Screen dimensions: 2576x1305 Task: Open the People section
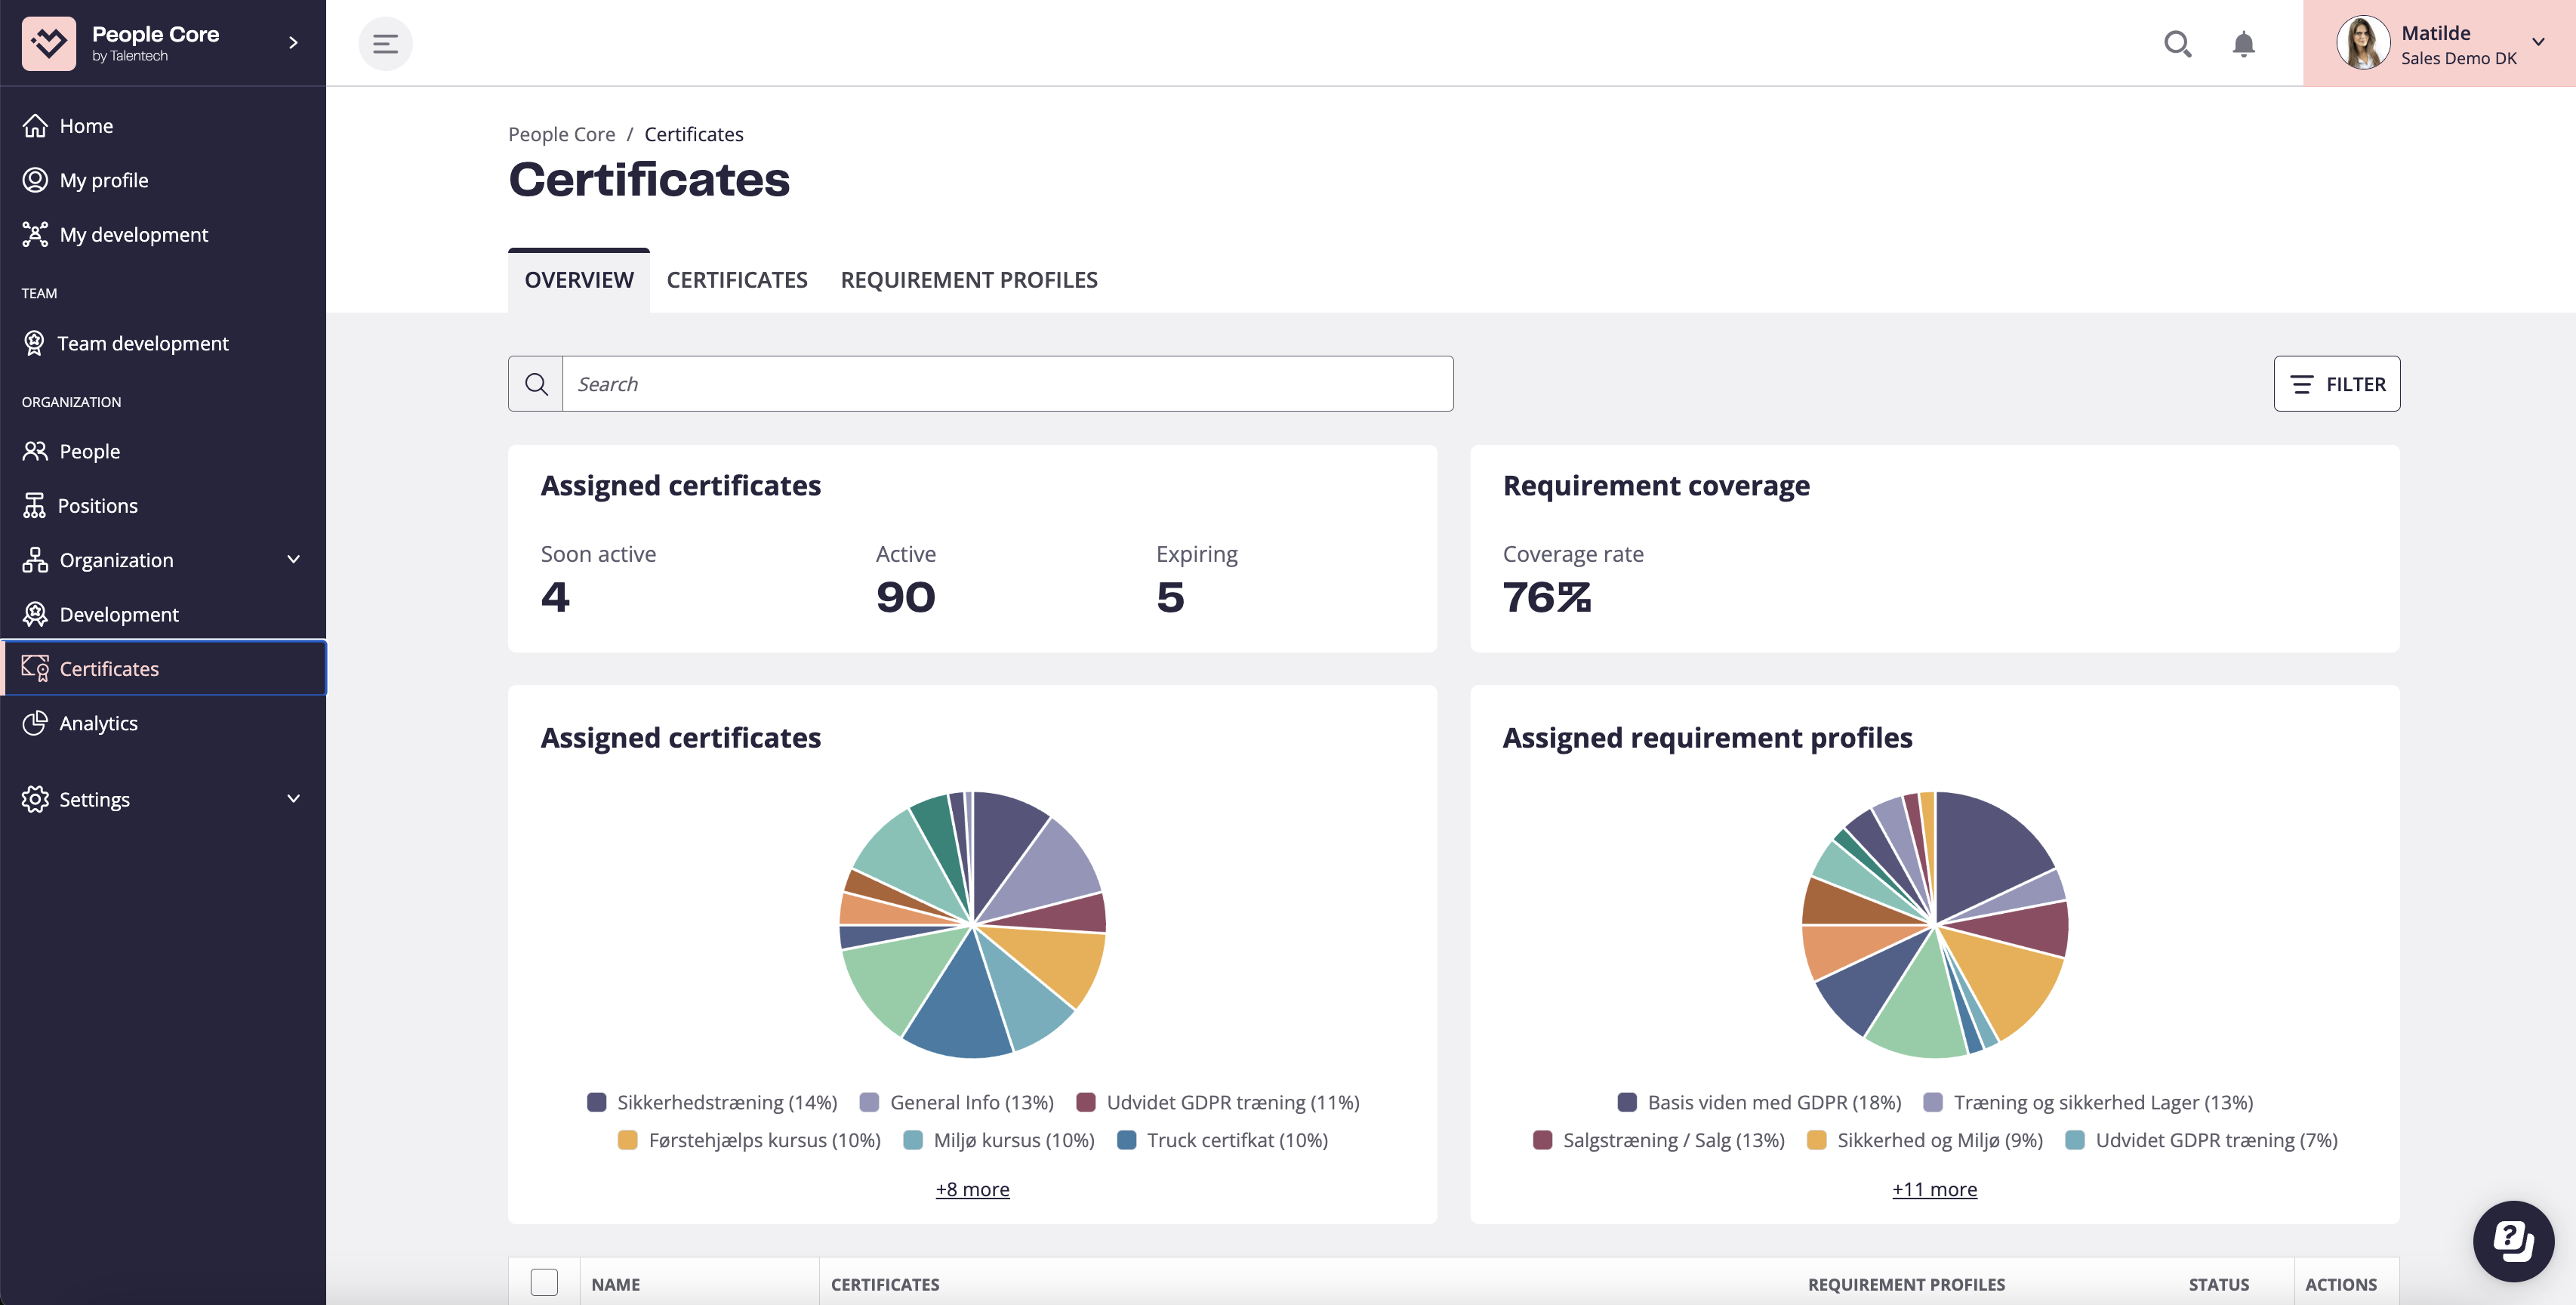point(90,451)
